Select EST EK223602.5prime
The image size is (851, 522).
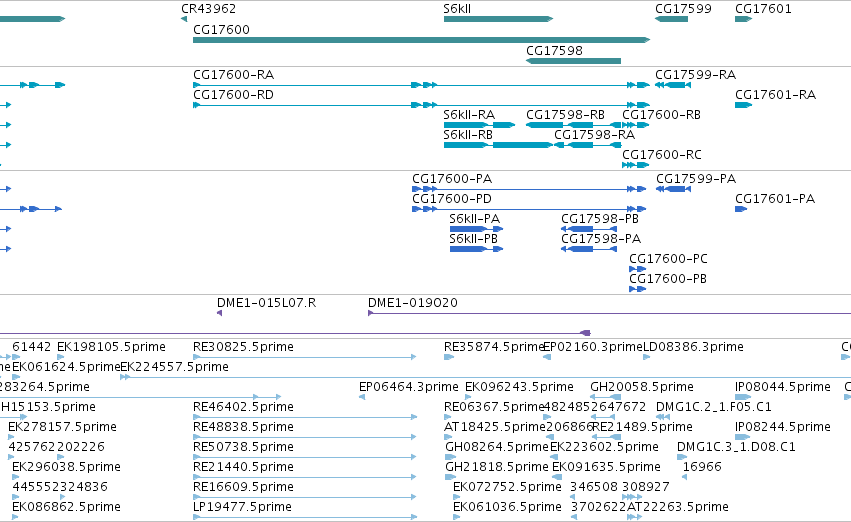point(604,447)
